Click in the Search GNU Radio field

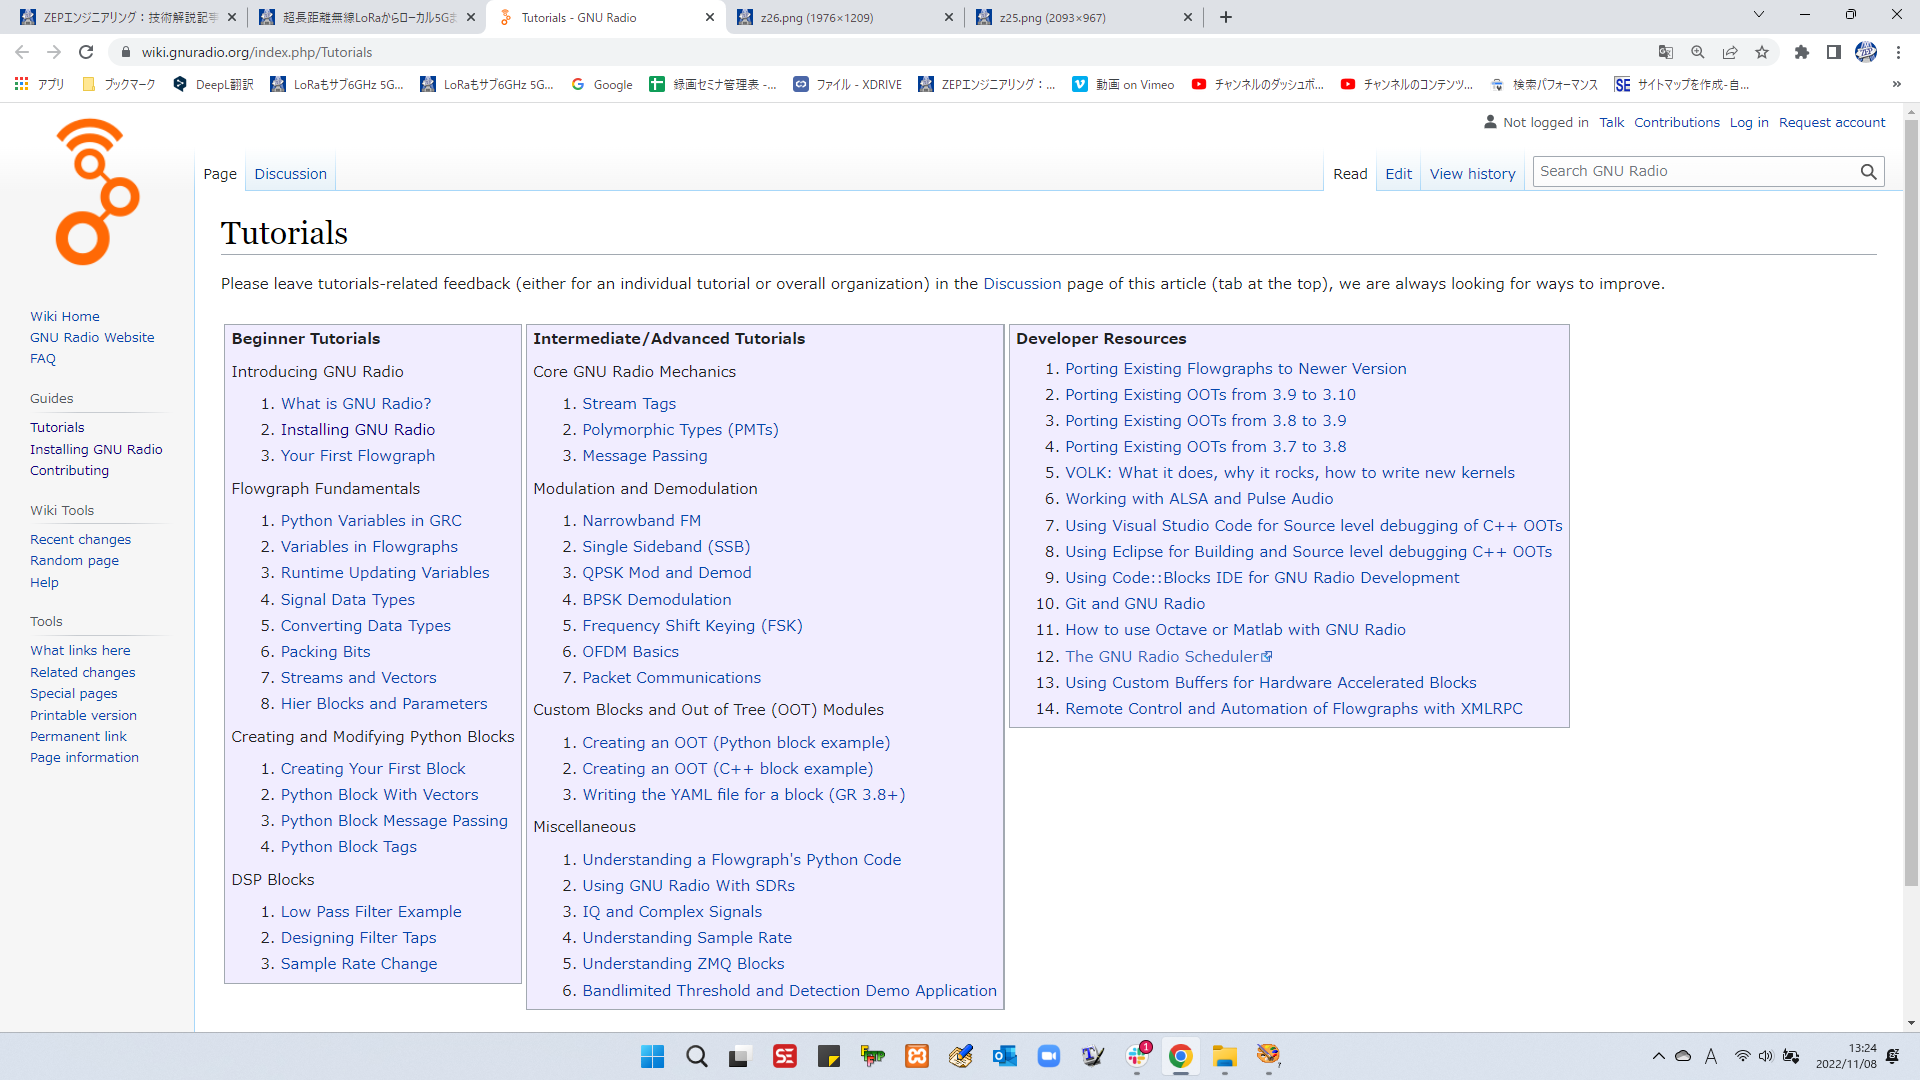click(1690, 172)
